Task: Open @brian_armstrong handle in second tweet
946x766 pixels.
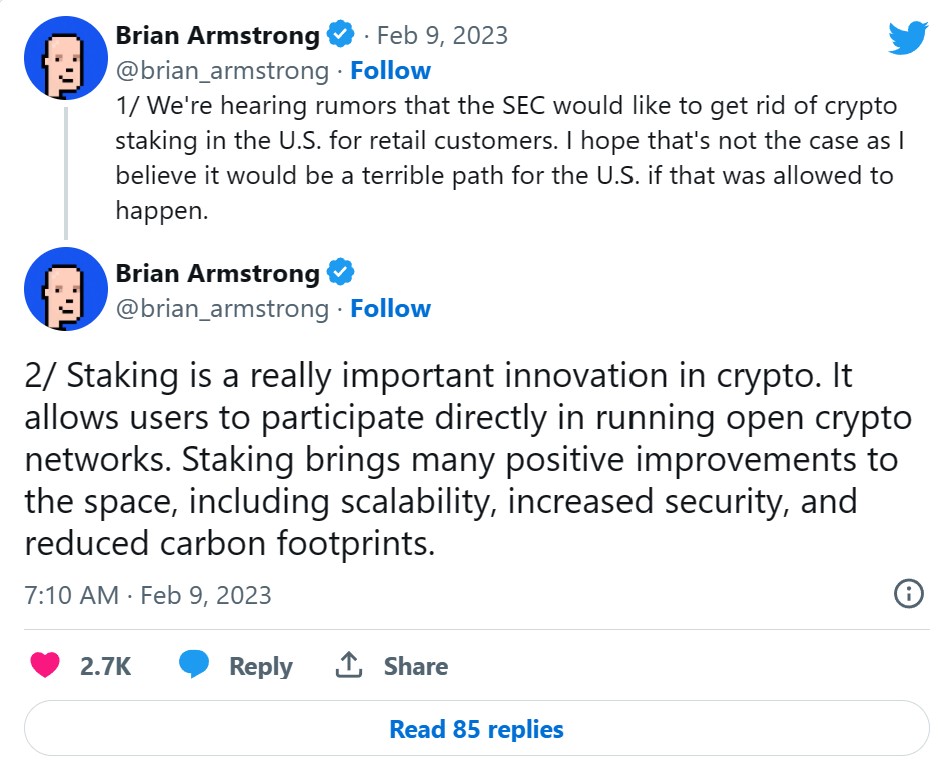Action: [x=222, y=308]
